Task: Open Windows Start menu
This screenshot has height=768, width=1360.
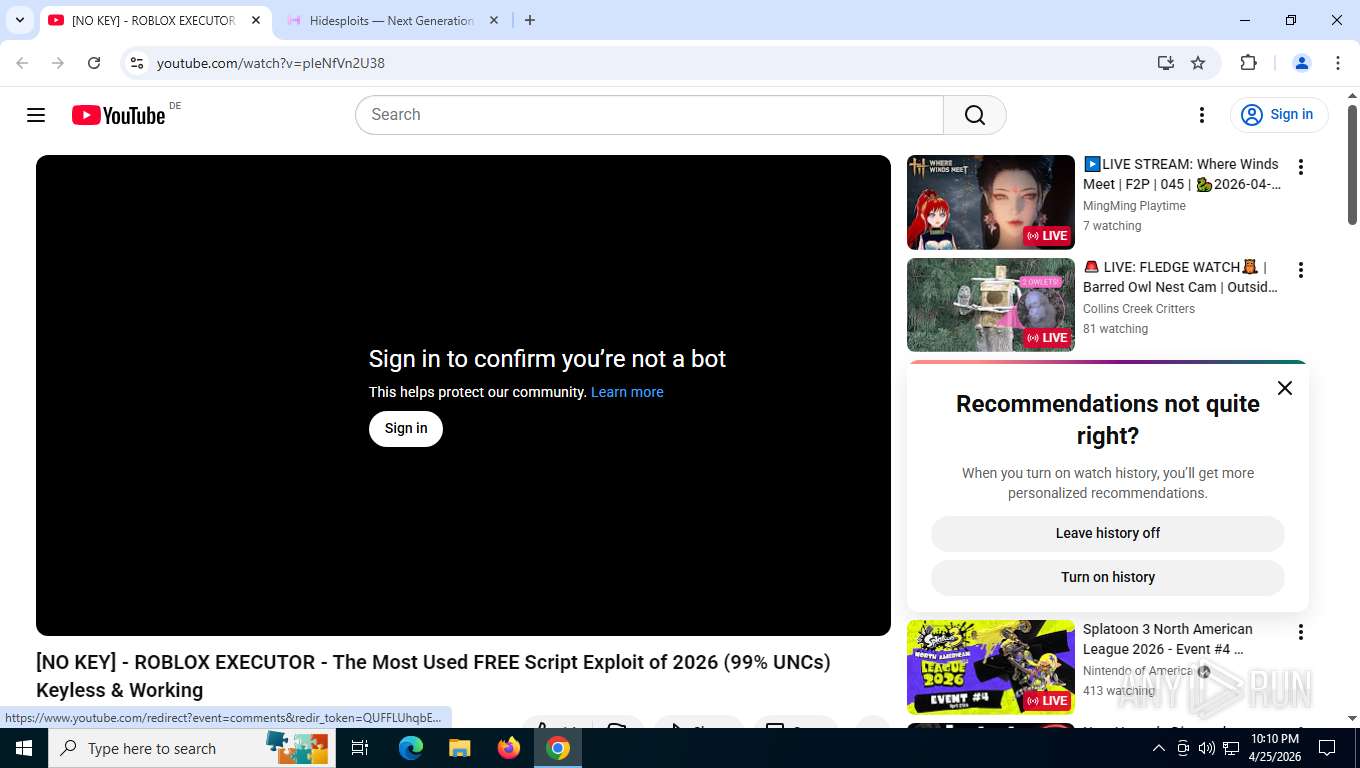Action: (24, 748)
